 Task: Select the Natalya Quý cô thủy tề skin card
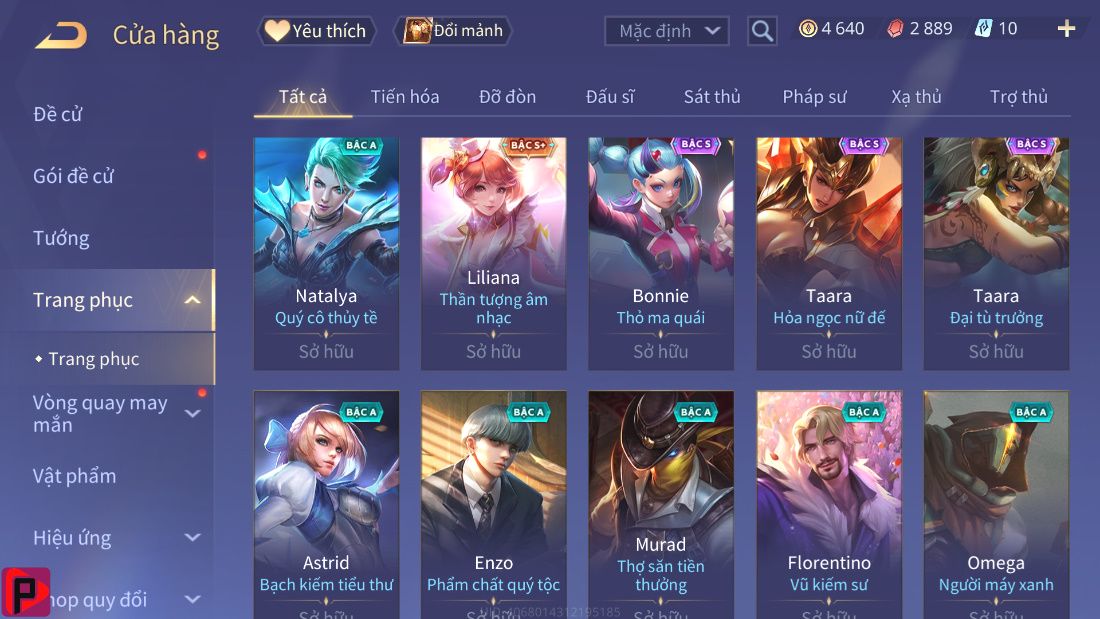(326, 253)
